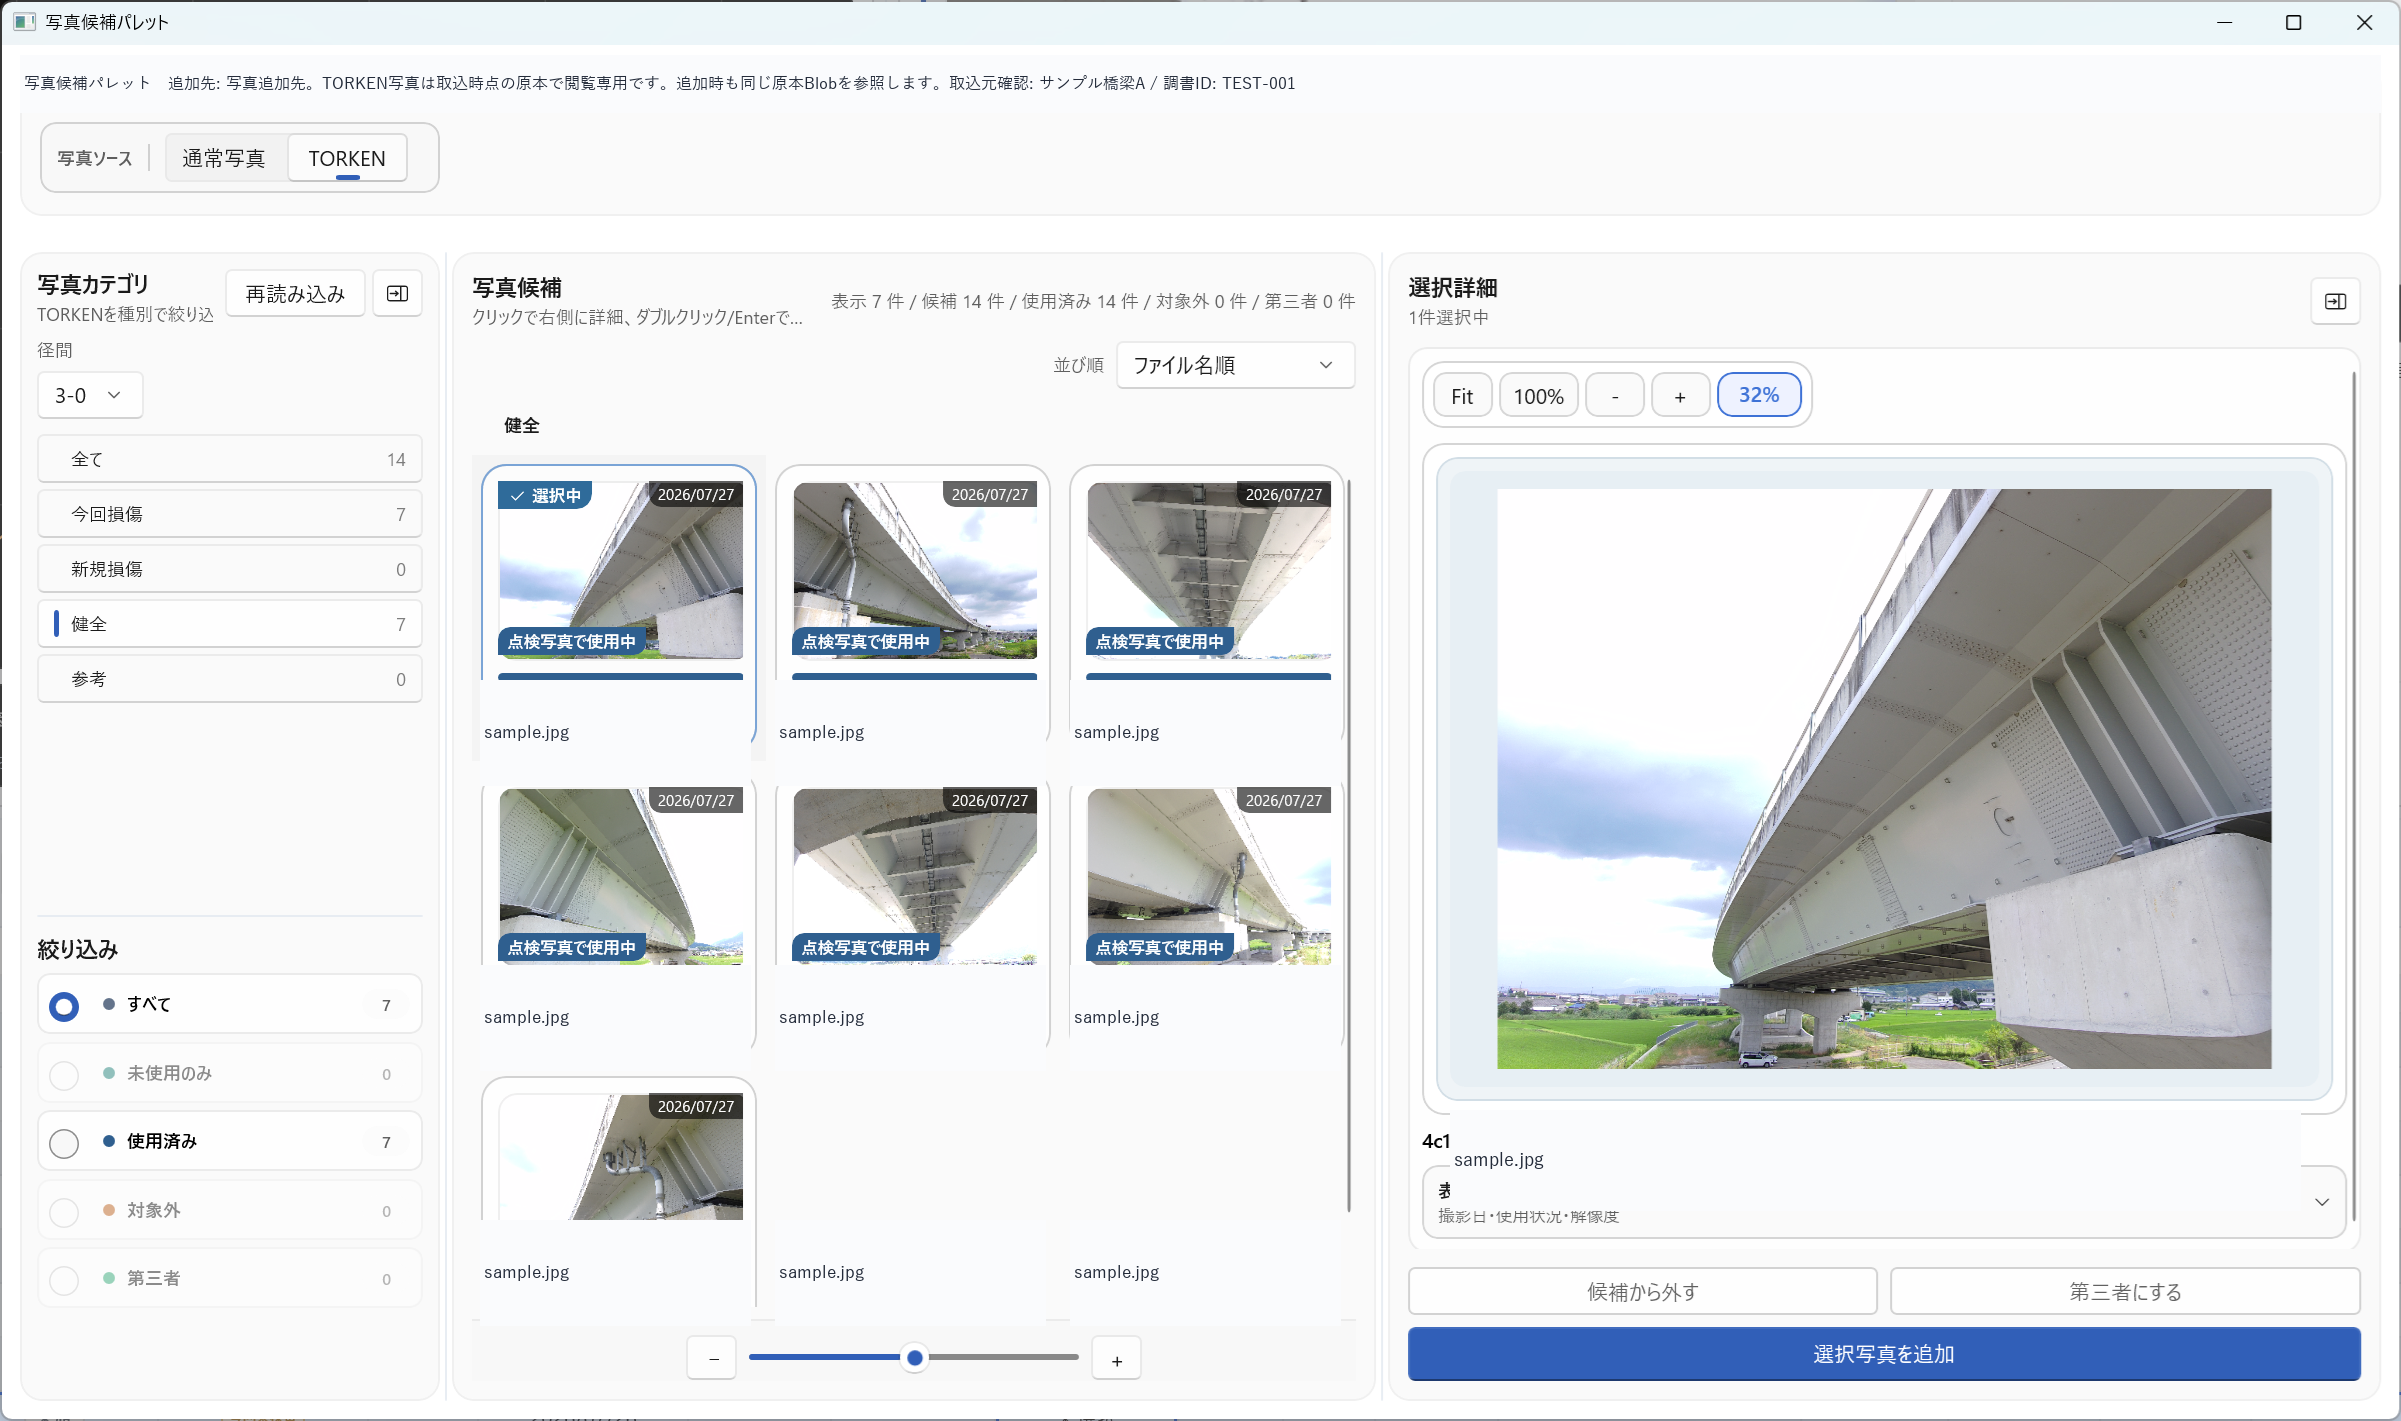Collapse the 選択詳細 panel icon
Viewport: 2401px width, 1421px height.
click(2335, 302)
